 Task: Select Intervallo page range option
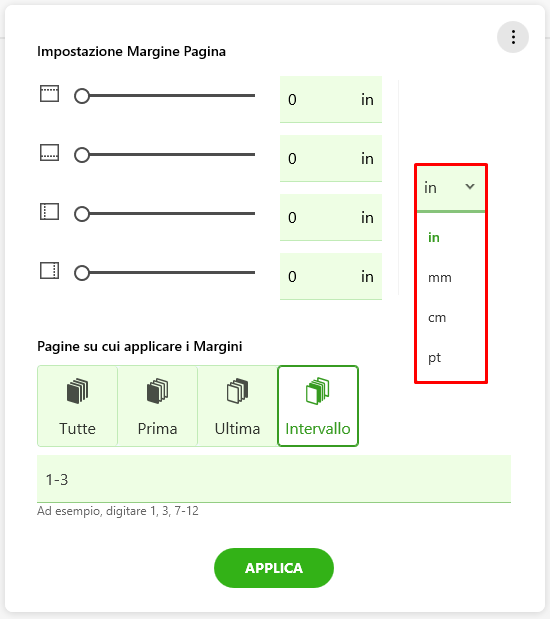tap(318, 406)
